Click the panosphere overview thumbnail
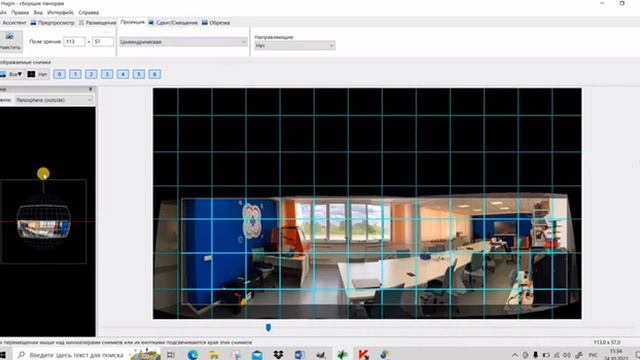640x360 pixels. (x=44, y=222)
